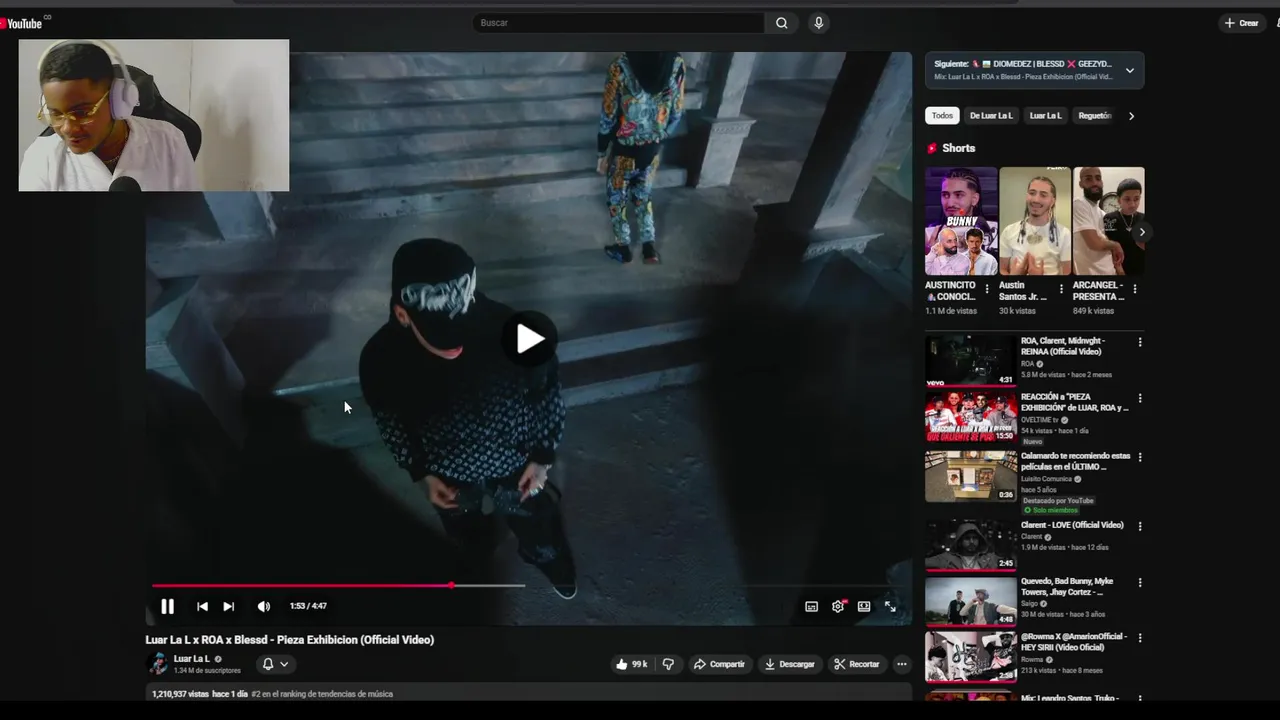Open options for Clarent LOVE video
This screenshot has width=1280, height=720.
[x=1140, y=526]
